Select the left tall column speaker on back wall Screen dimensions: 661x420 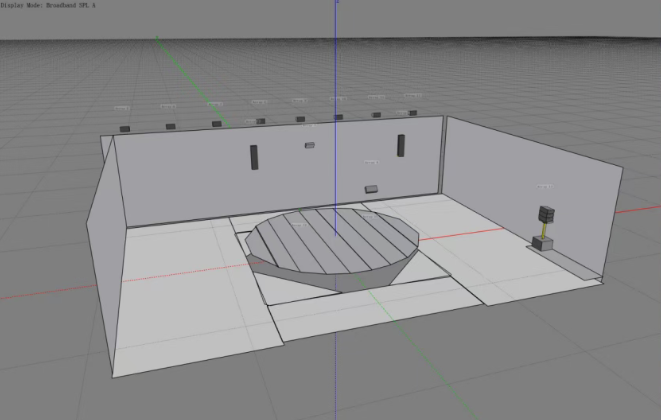point(253,156)
